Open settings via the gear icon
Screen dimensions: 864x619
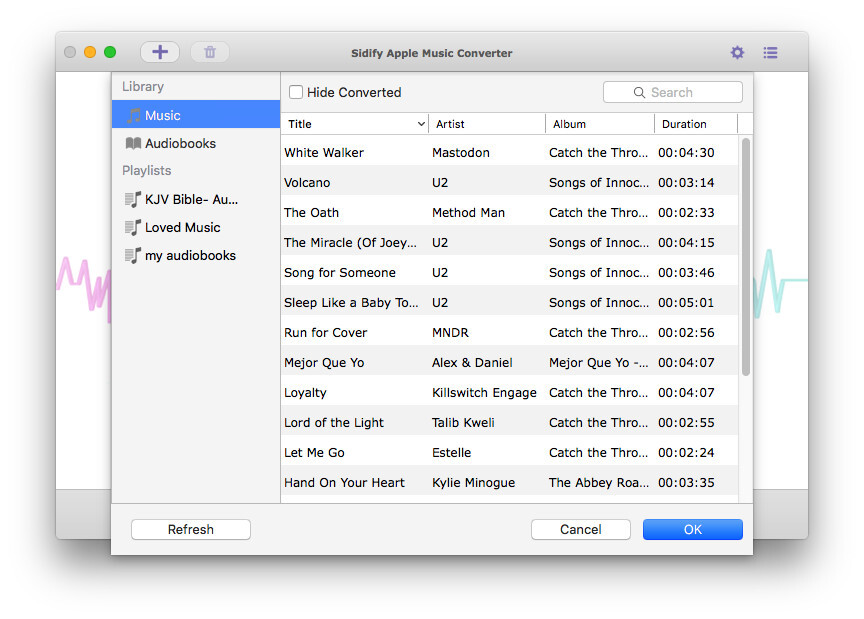click(x=737, y=52)
